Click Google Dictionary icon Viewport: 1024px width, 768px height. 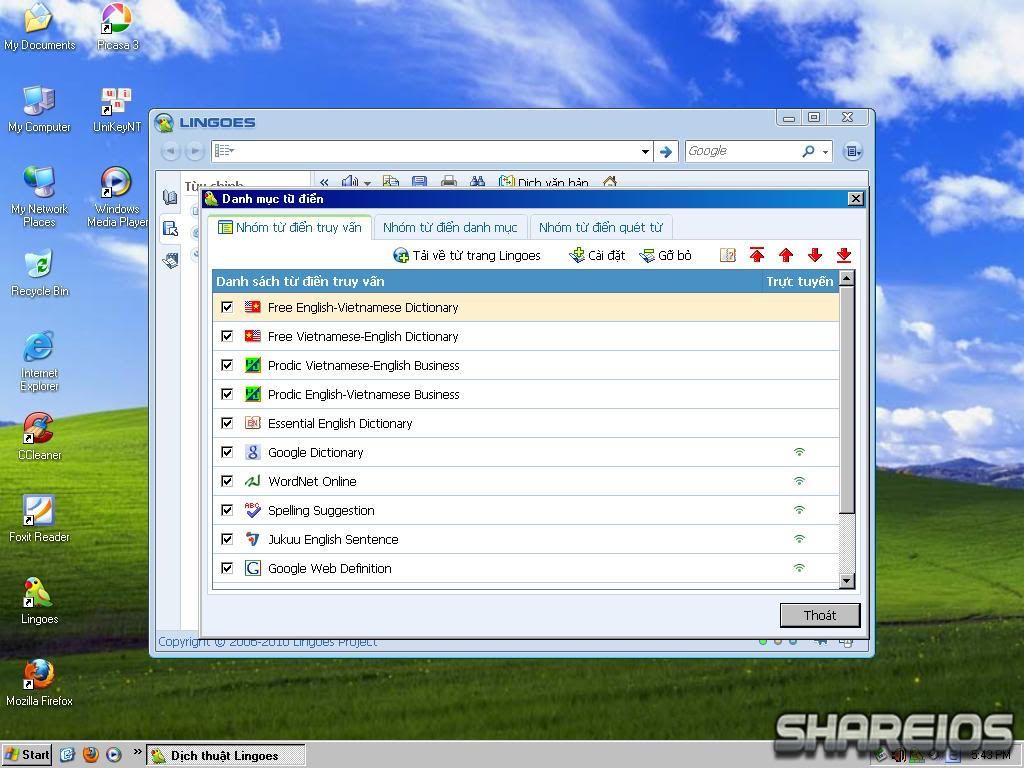[x=253, y=452]
